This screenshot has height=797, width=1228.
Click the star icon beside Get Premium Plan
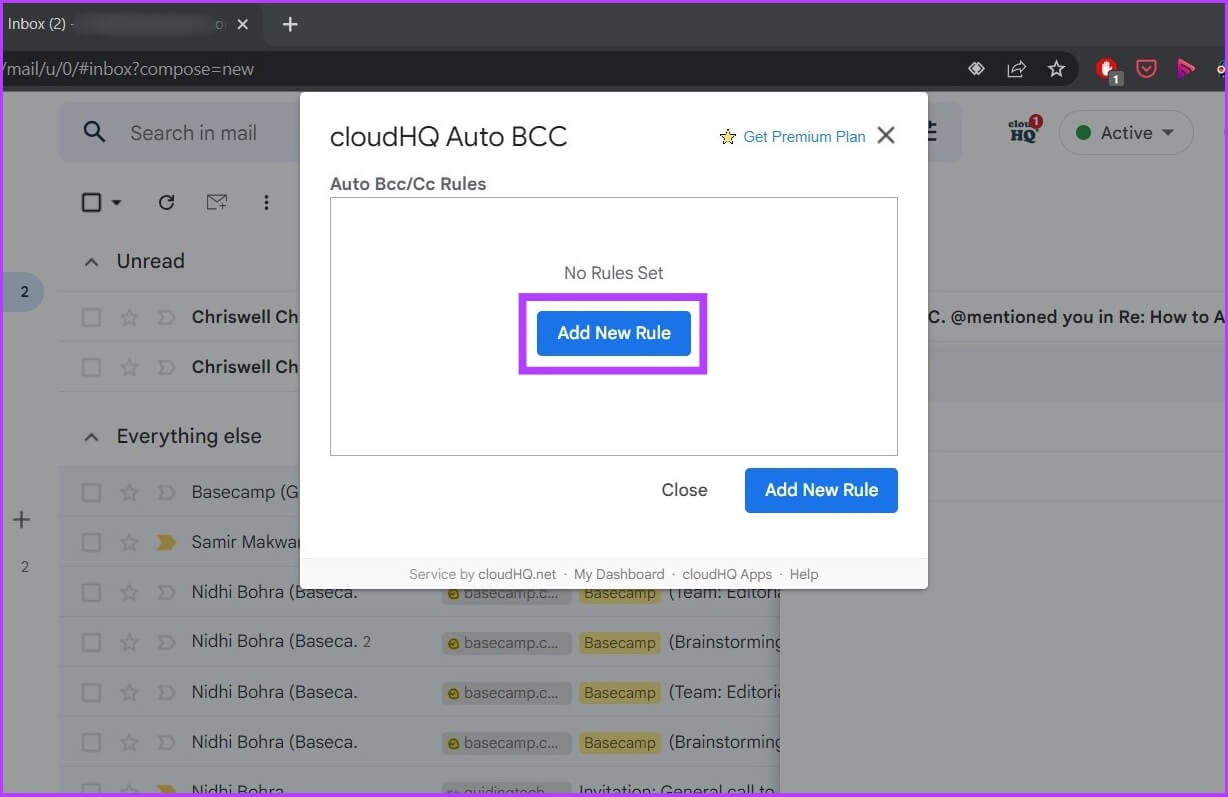coord(728,137)
